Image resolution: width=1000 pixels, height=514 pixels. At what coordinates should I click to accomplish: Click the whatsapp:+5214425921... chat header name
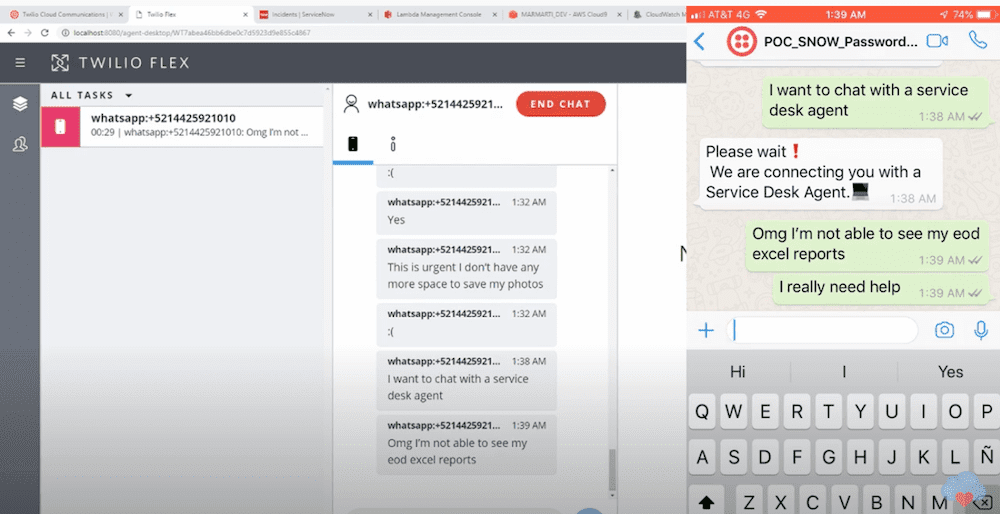435,104
